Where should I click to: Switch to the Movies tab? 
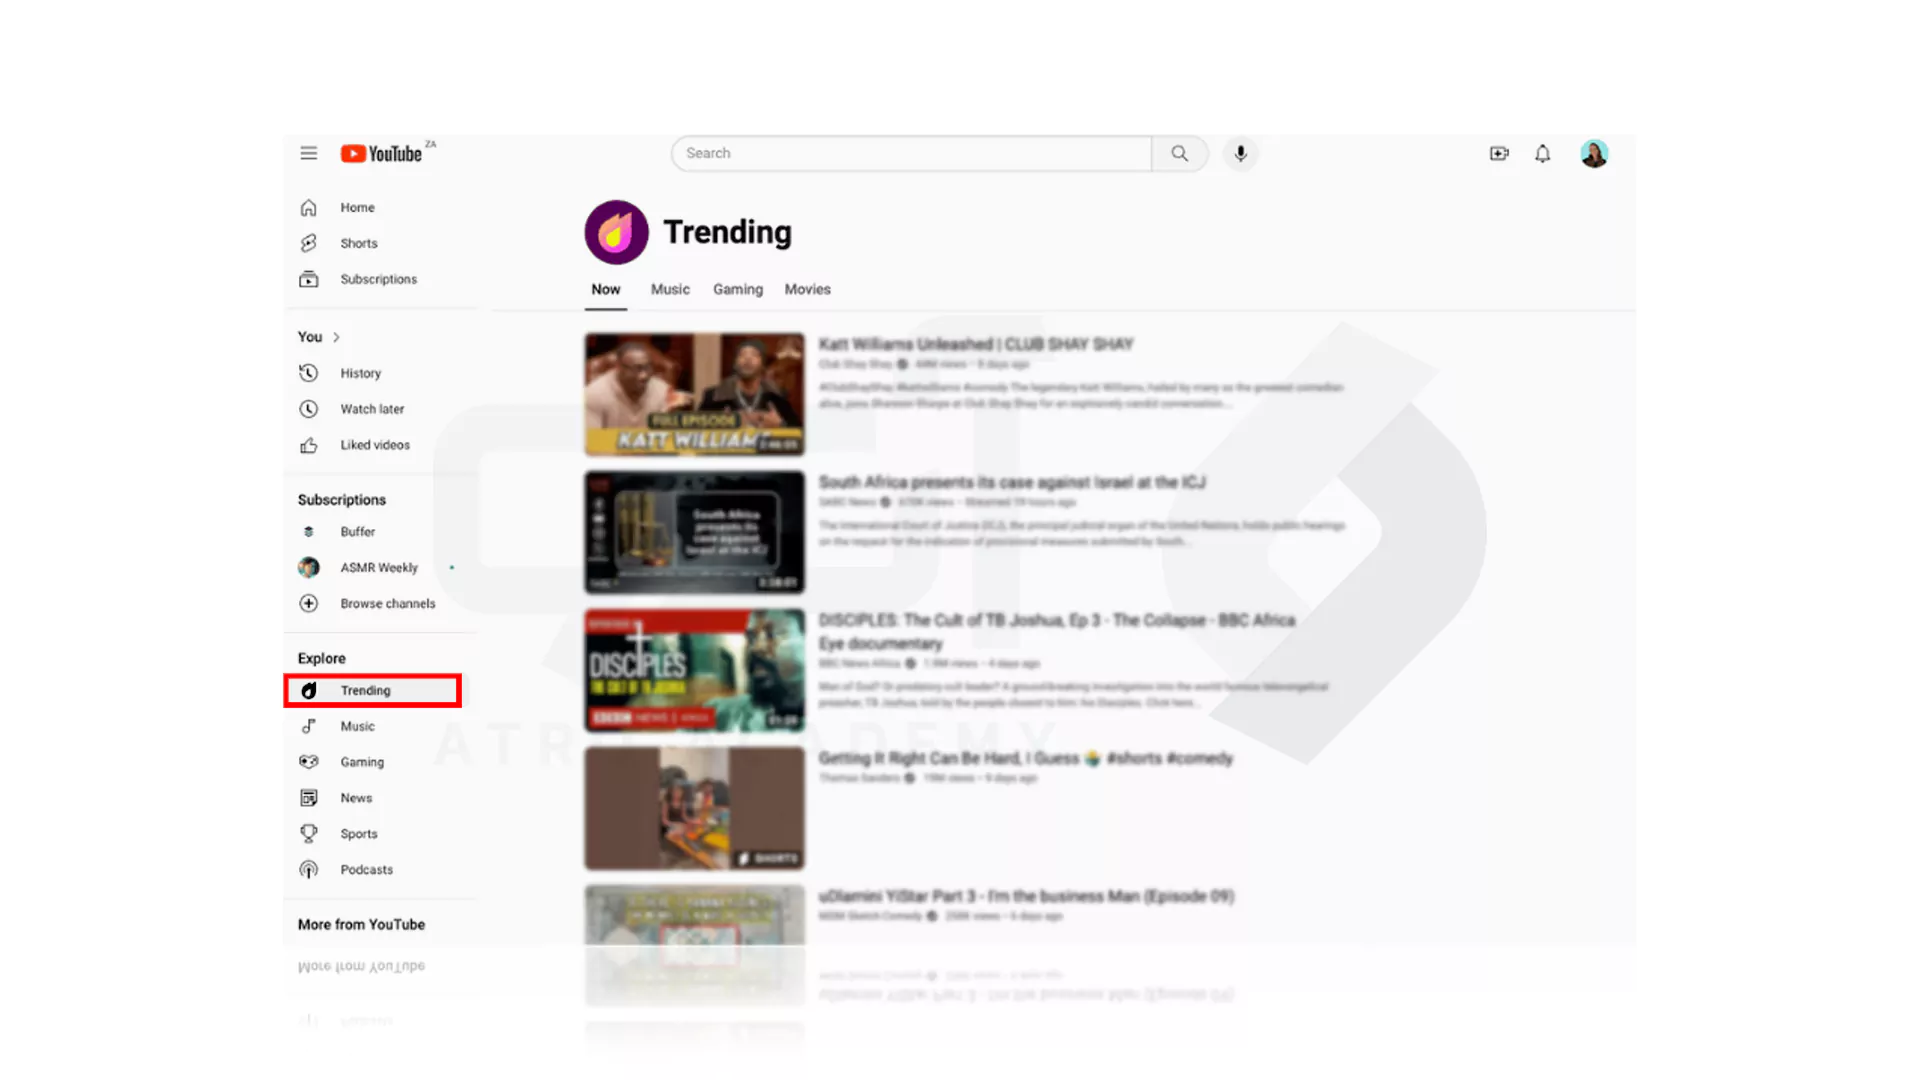coord(807,289)
